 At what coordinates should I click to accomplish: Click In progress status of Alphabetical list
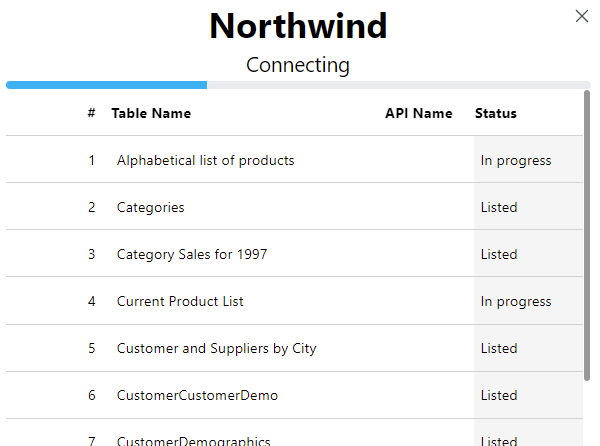click(x=516, y=160)
